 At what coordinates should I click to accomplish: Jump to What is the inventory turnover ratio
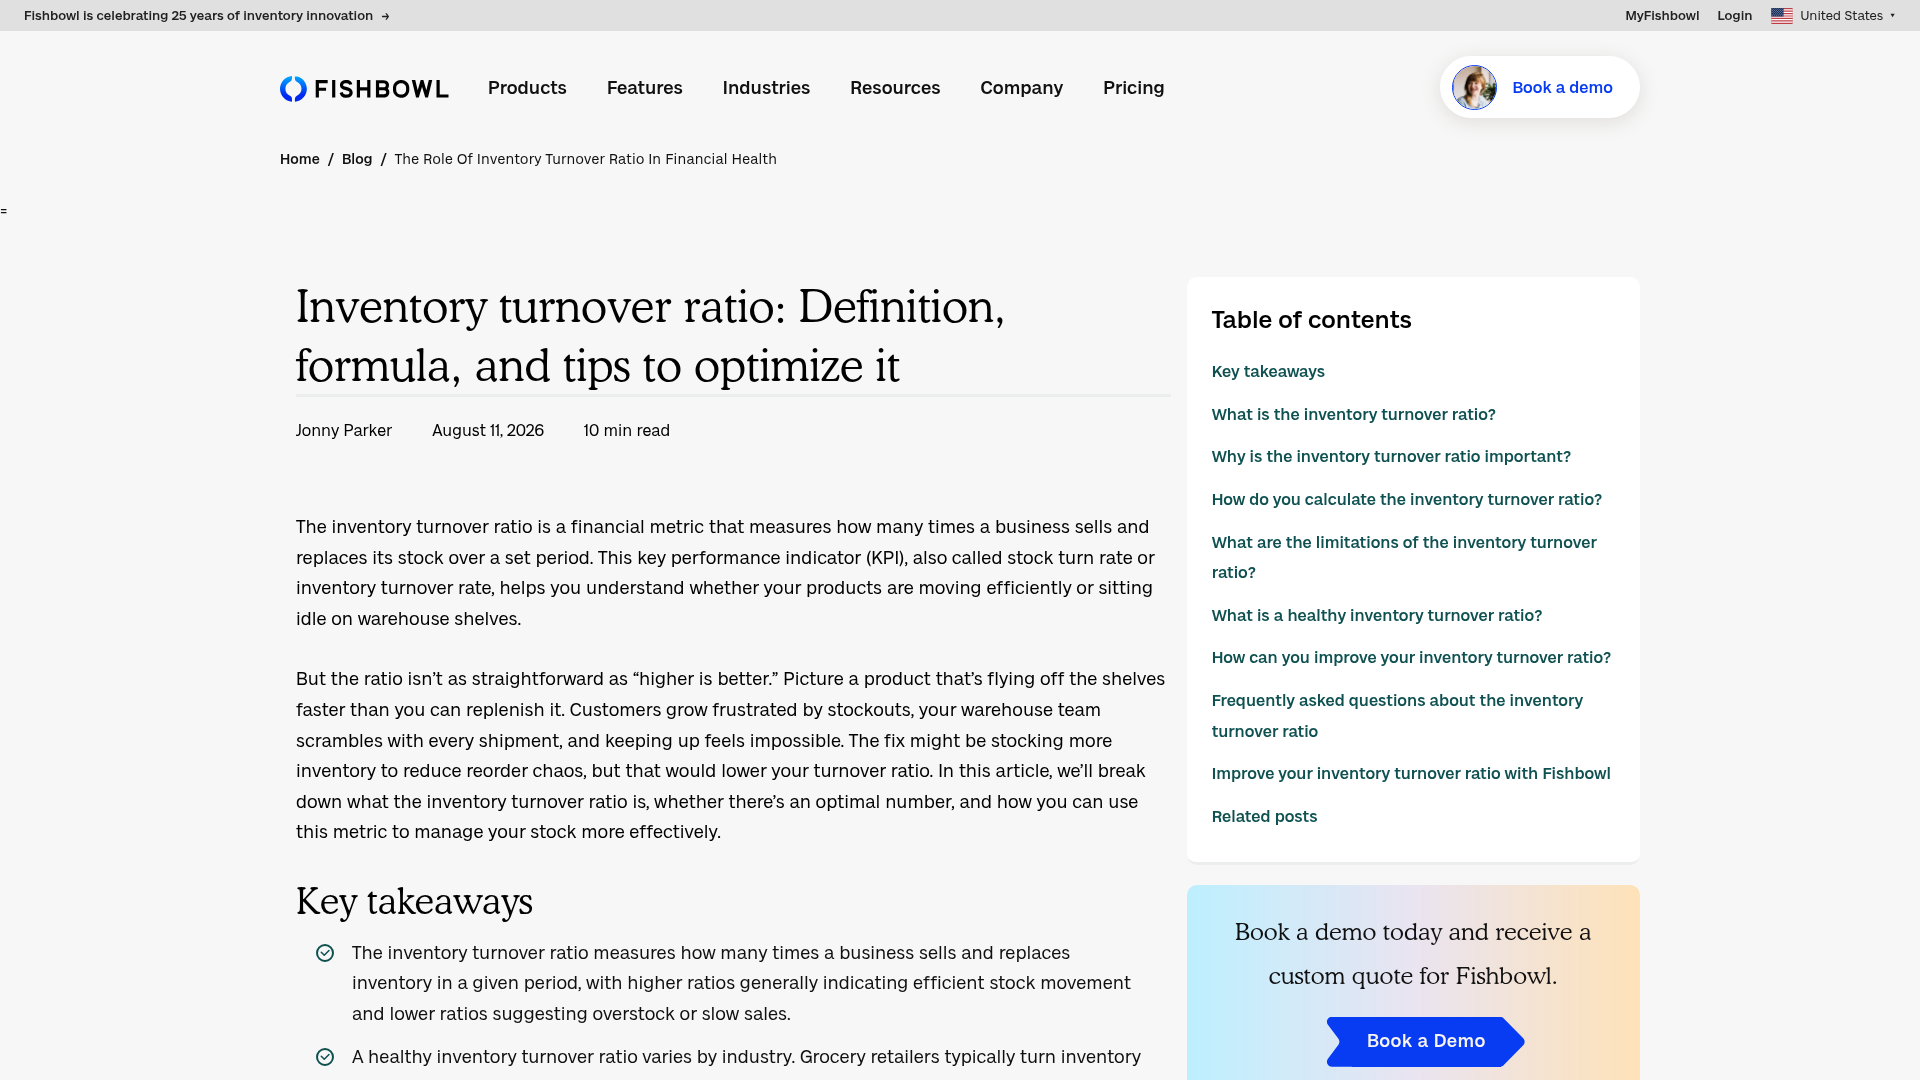1353,414
